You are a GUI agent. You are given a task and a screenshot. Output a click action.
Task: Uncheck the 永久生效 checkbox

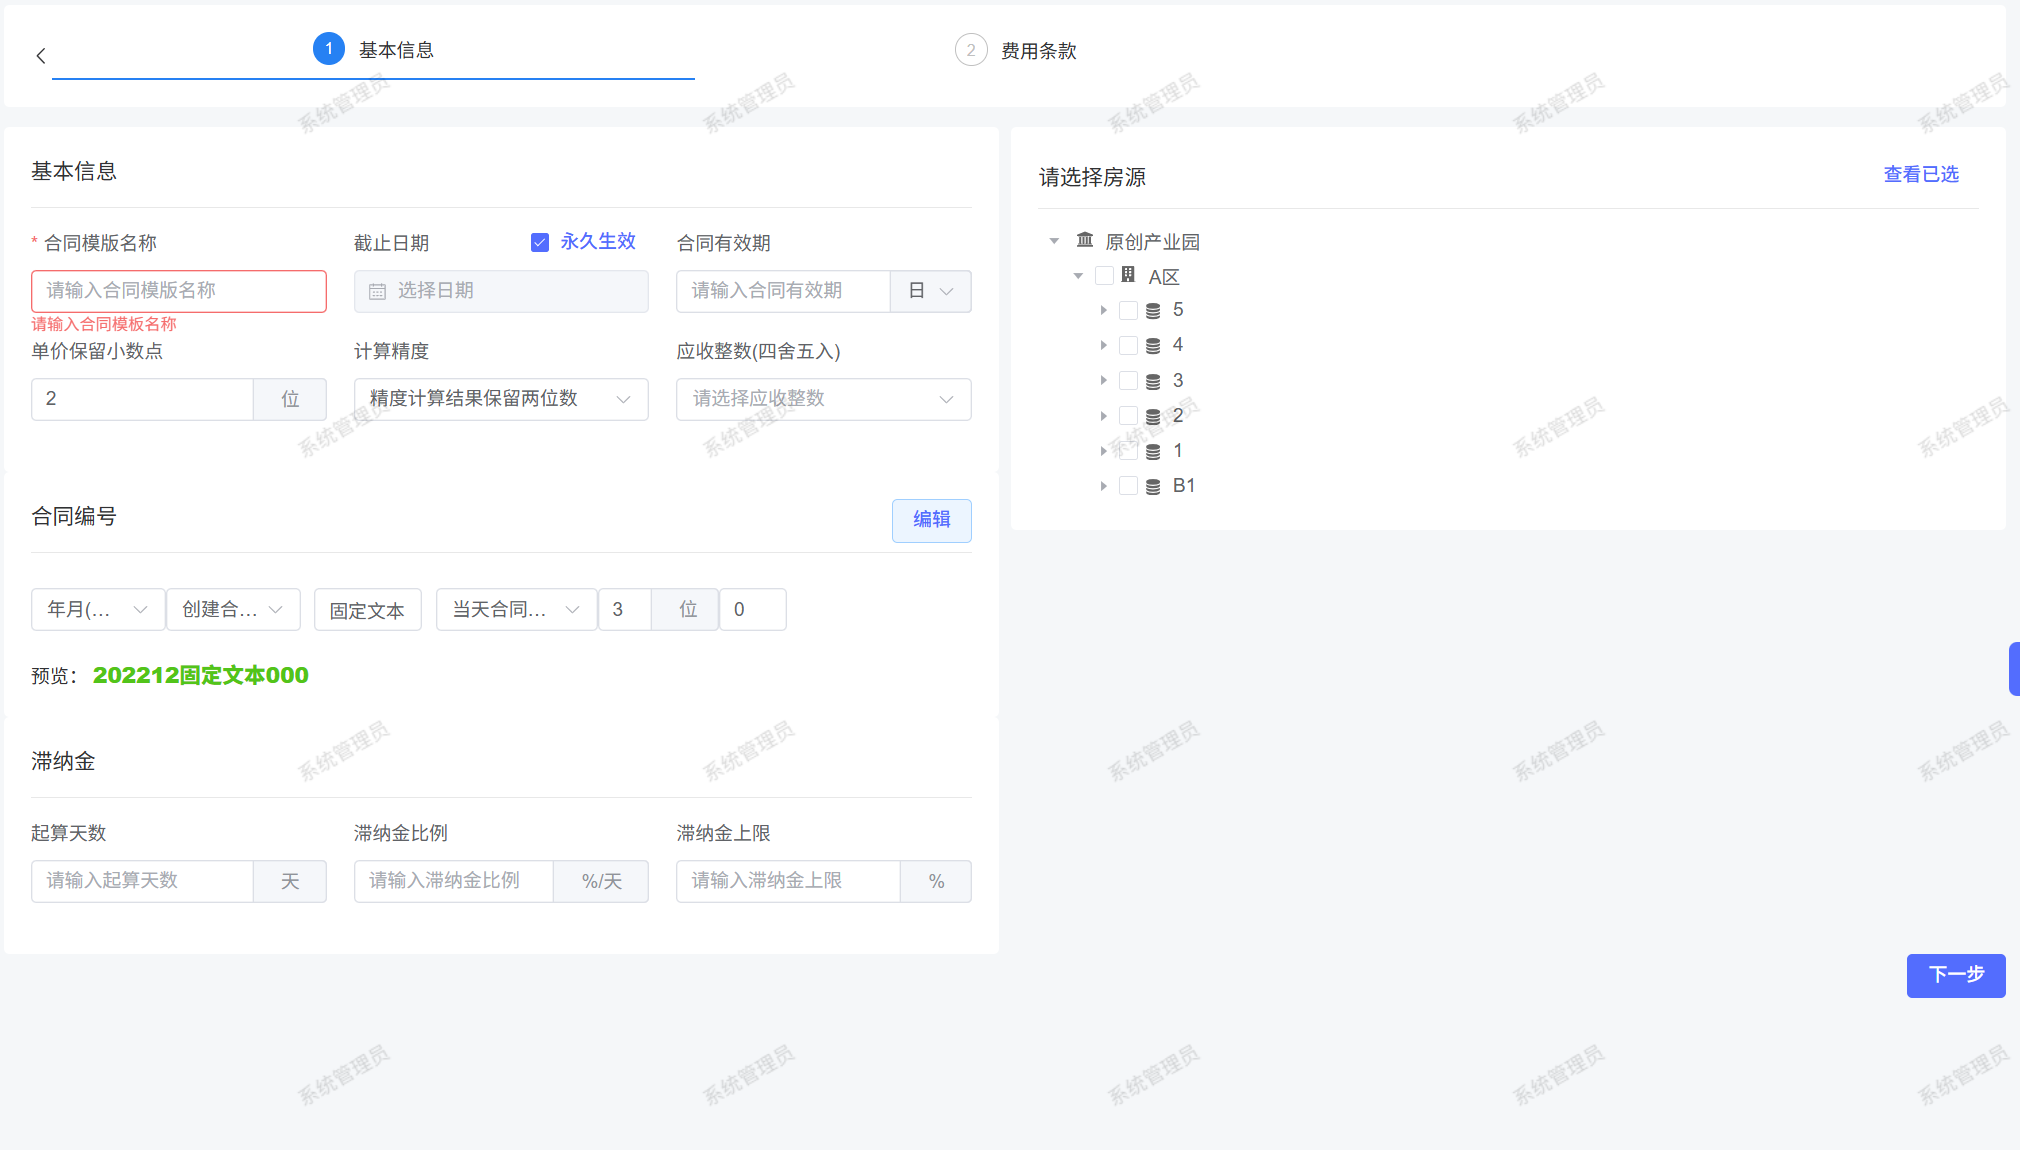[x=540, y=242]
